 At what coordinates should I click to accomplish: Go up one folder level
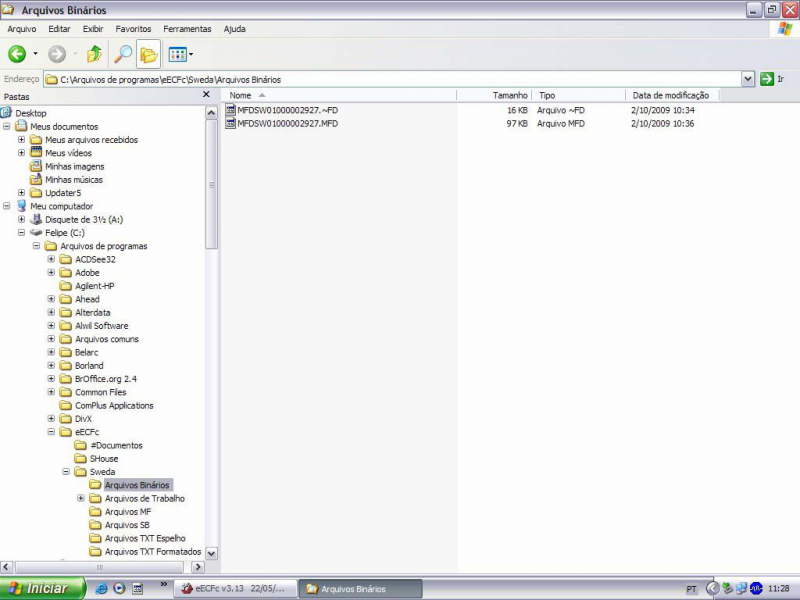pyautogui.click(x=94, y=54)
